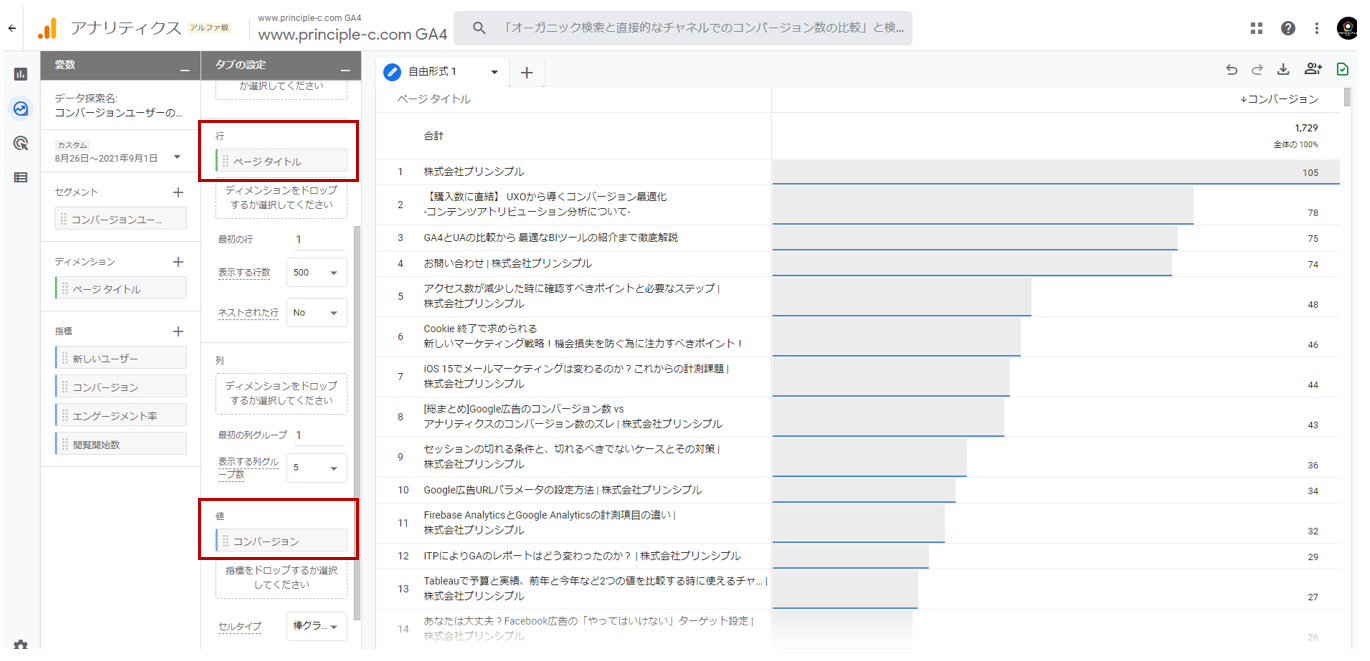Minimize the Variables panel
1370x661 pixels.
(184, 67)
